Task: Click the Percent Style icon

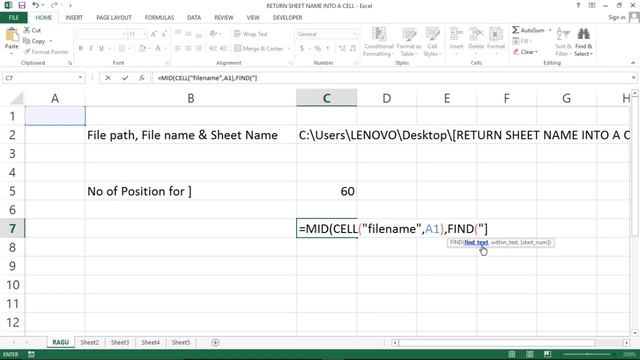Action: 318,48
